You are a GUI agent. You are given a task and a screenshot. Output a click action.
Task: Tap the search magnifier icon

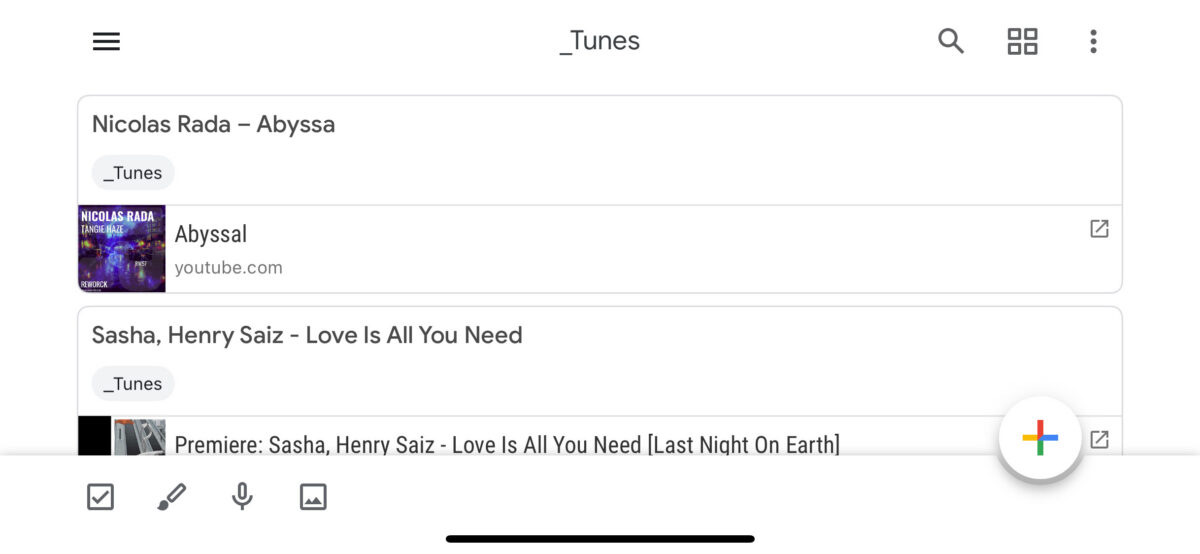coord(951,41)
